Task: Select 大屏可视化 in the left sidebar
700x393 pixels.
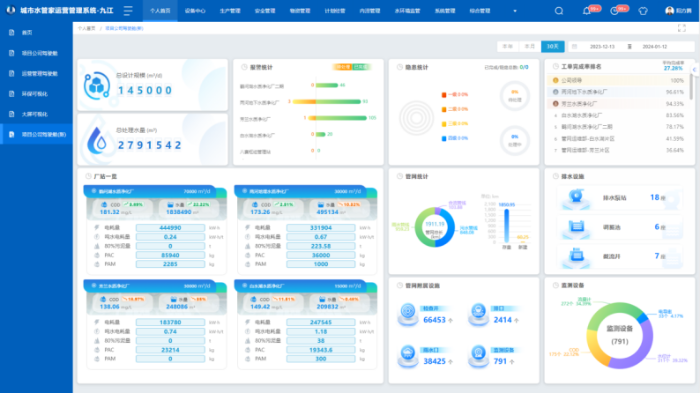Action: point(35,114)
